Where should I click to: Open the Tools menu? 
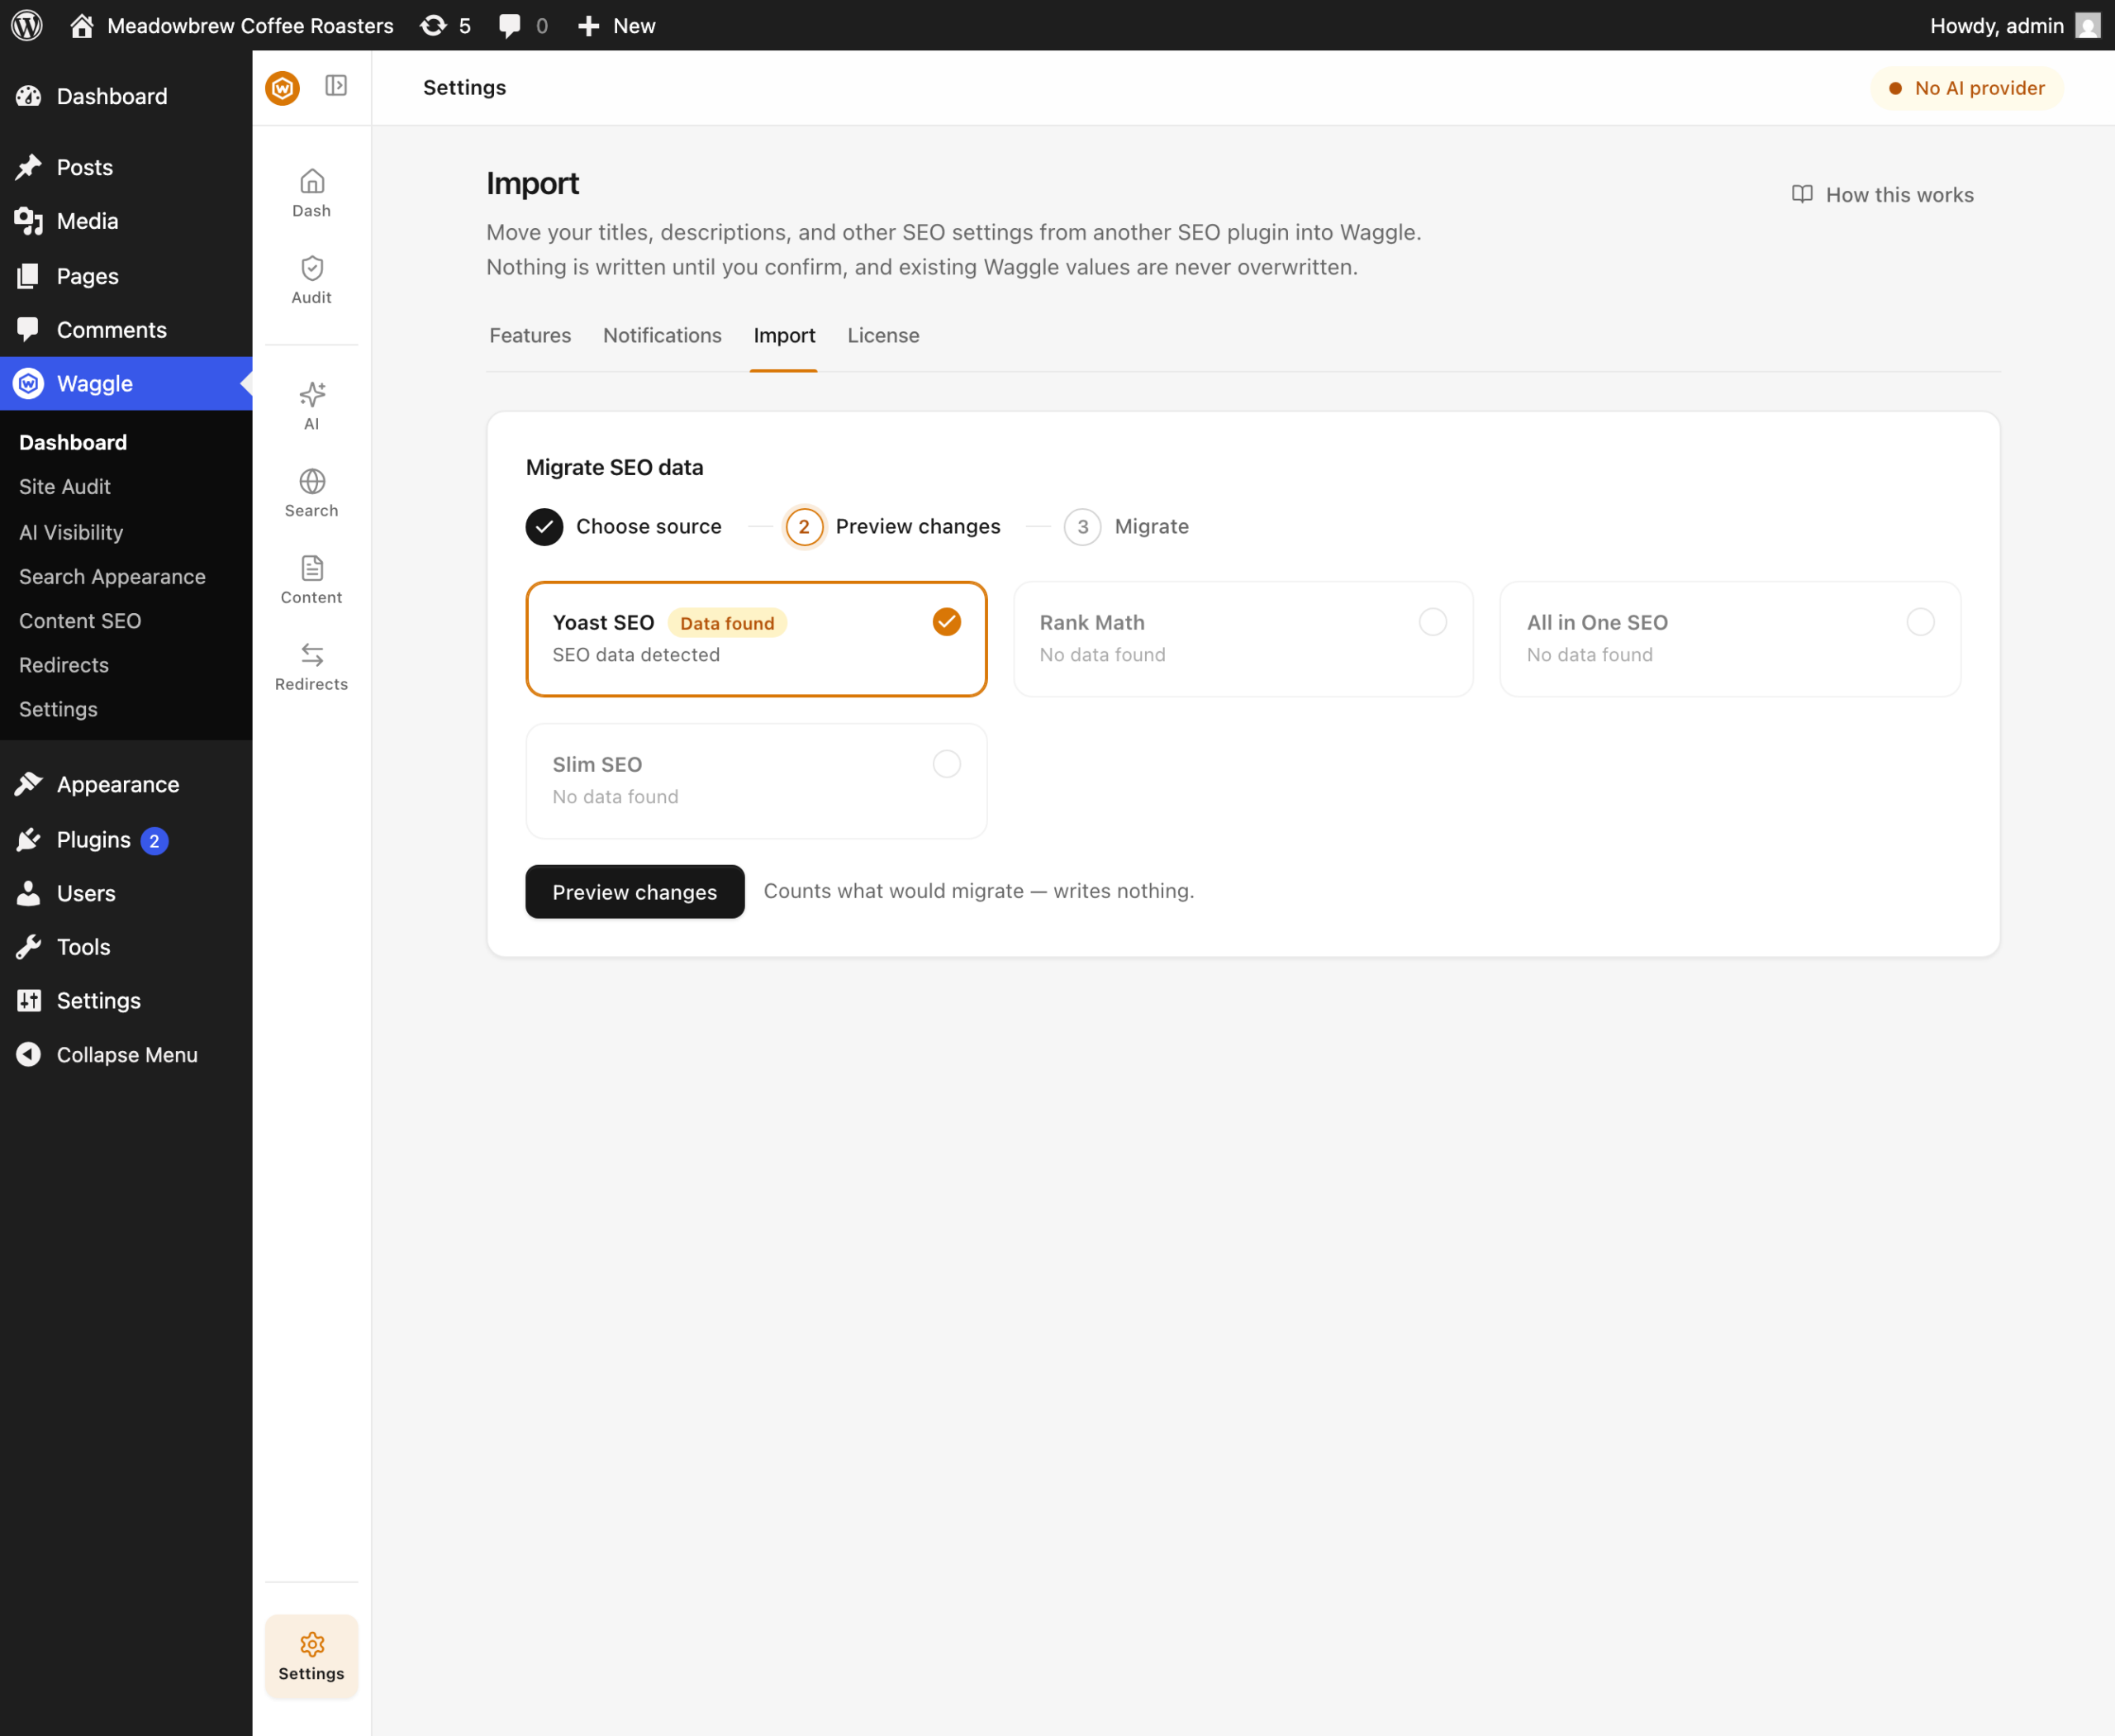coord(126,947)
